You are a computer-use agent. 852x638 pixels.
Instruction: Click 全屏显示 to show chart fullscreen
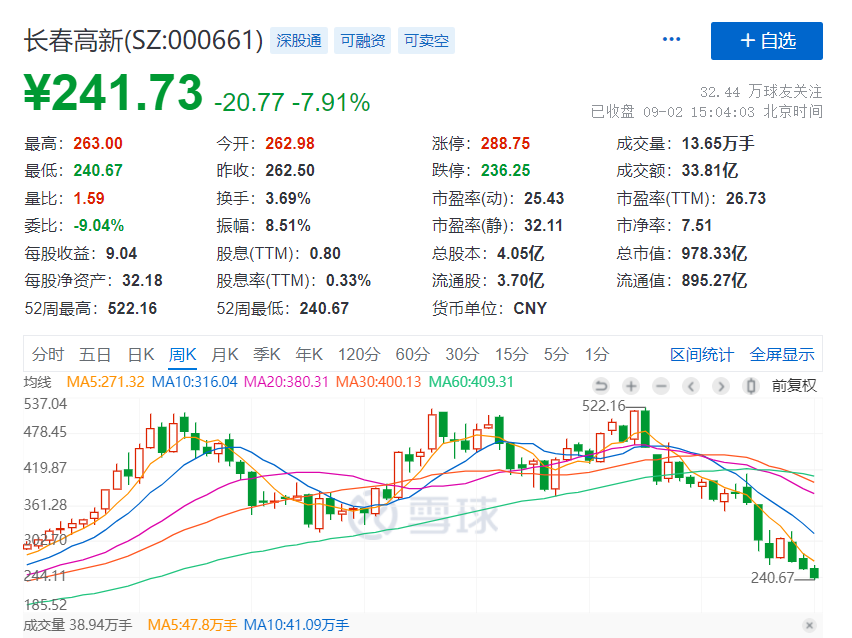coord(782,354)
